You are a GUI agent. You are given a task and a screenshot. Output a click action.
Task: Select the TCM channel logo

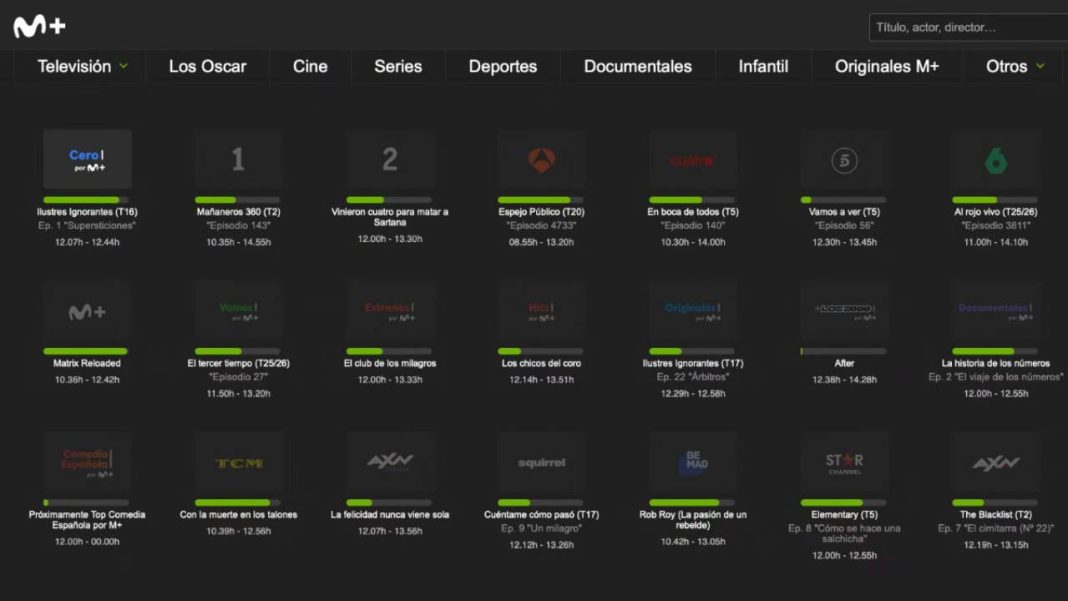[238, 463]
